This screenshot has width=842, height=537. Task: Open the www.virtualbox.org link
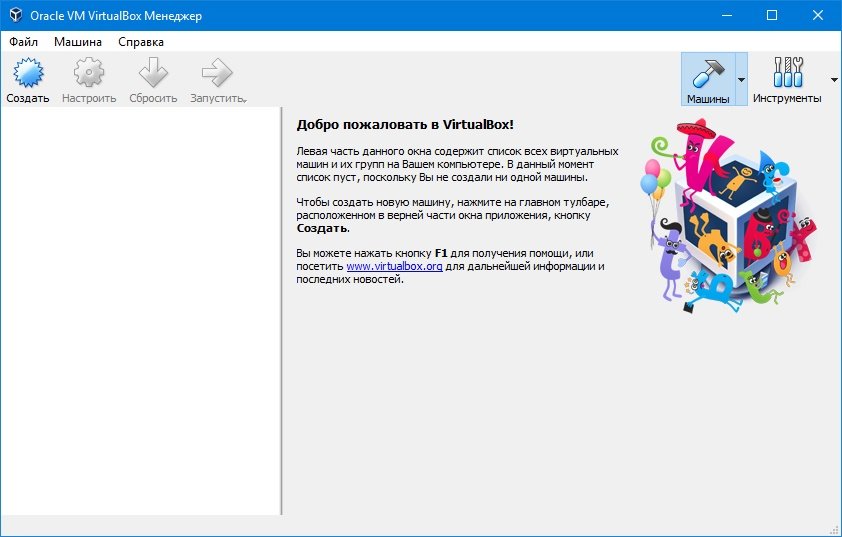tap(394, 266)
